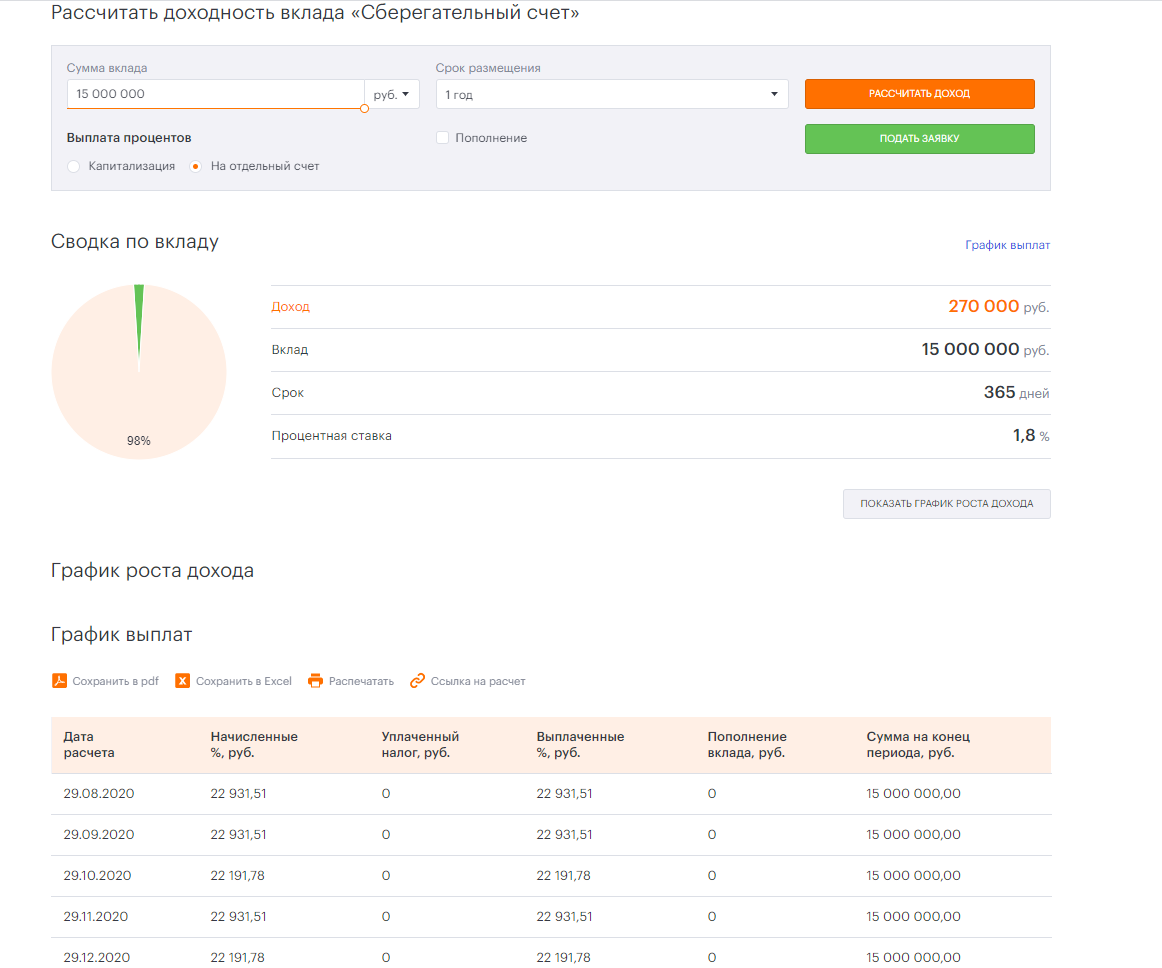
Task: Click the 29.11.2020 date cell
Action: pos(96,917)
